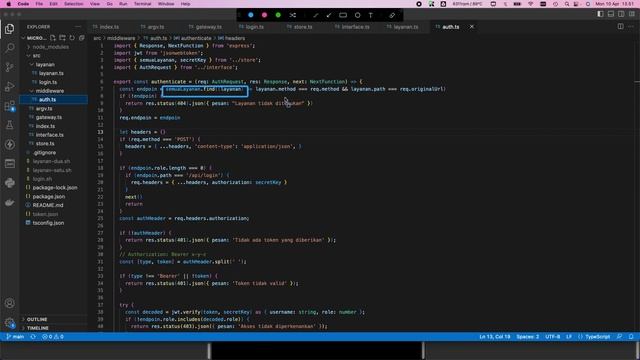Select the pencil draw annotation tool
This screenshot has width=640, height=360.
point(315,15)
